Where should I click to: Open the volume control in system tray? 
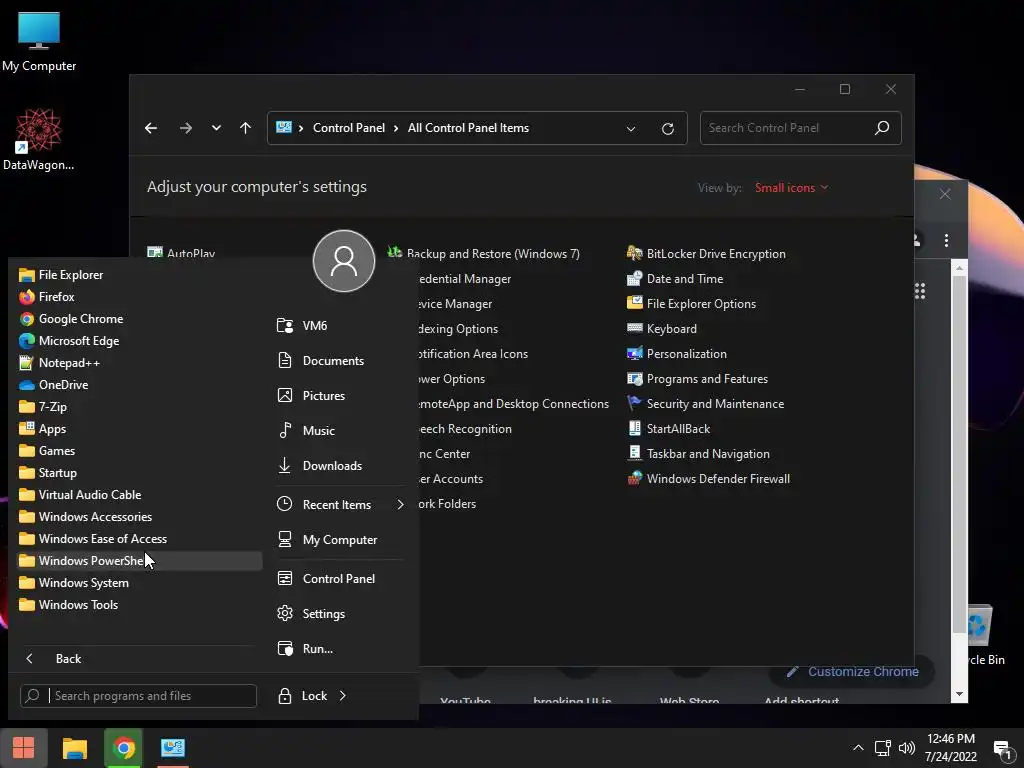coord(906,748)
